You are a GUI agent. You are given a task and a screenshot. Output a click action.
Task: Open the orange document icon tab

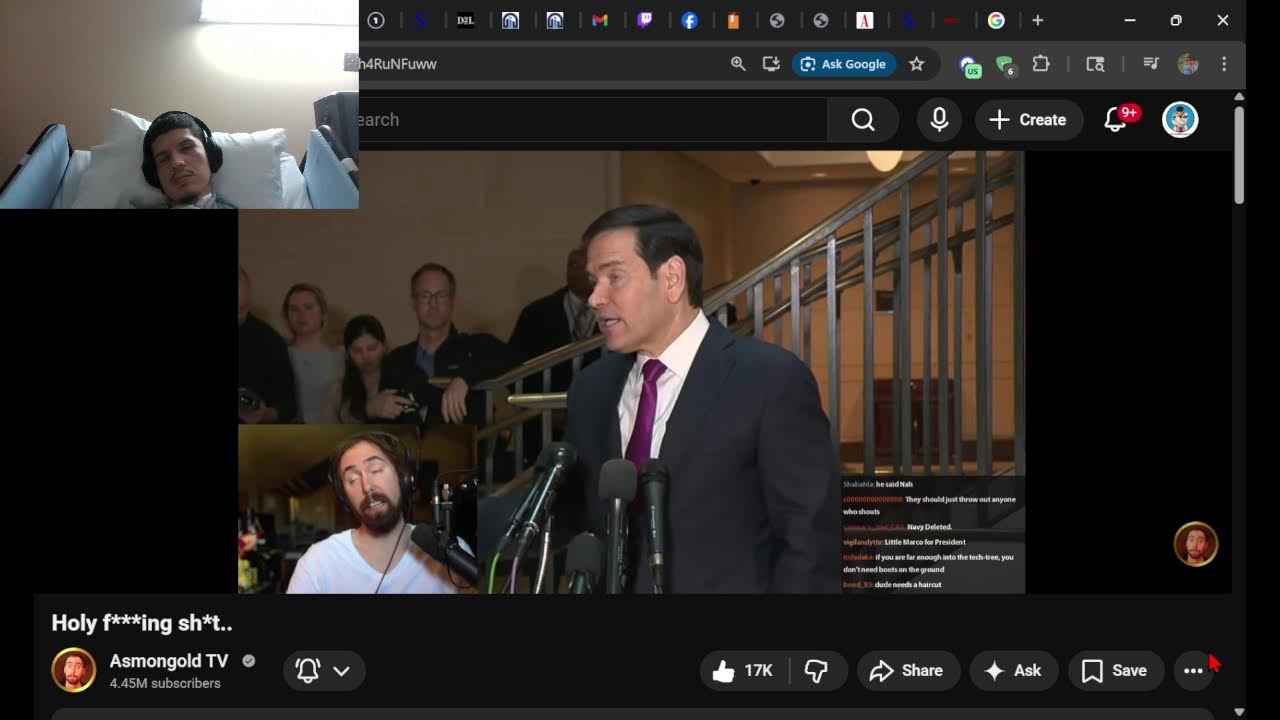(x=733, y=20)
